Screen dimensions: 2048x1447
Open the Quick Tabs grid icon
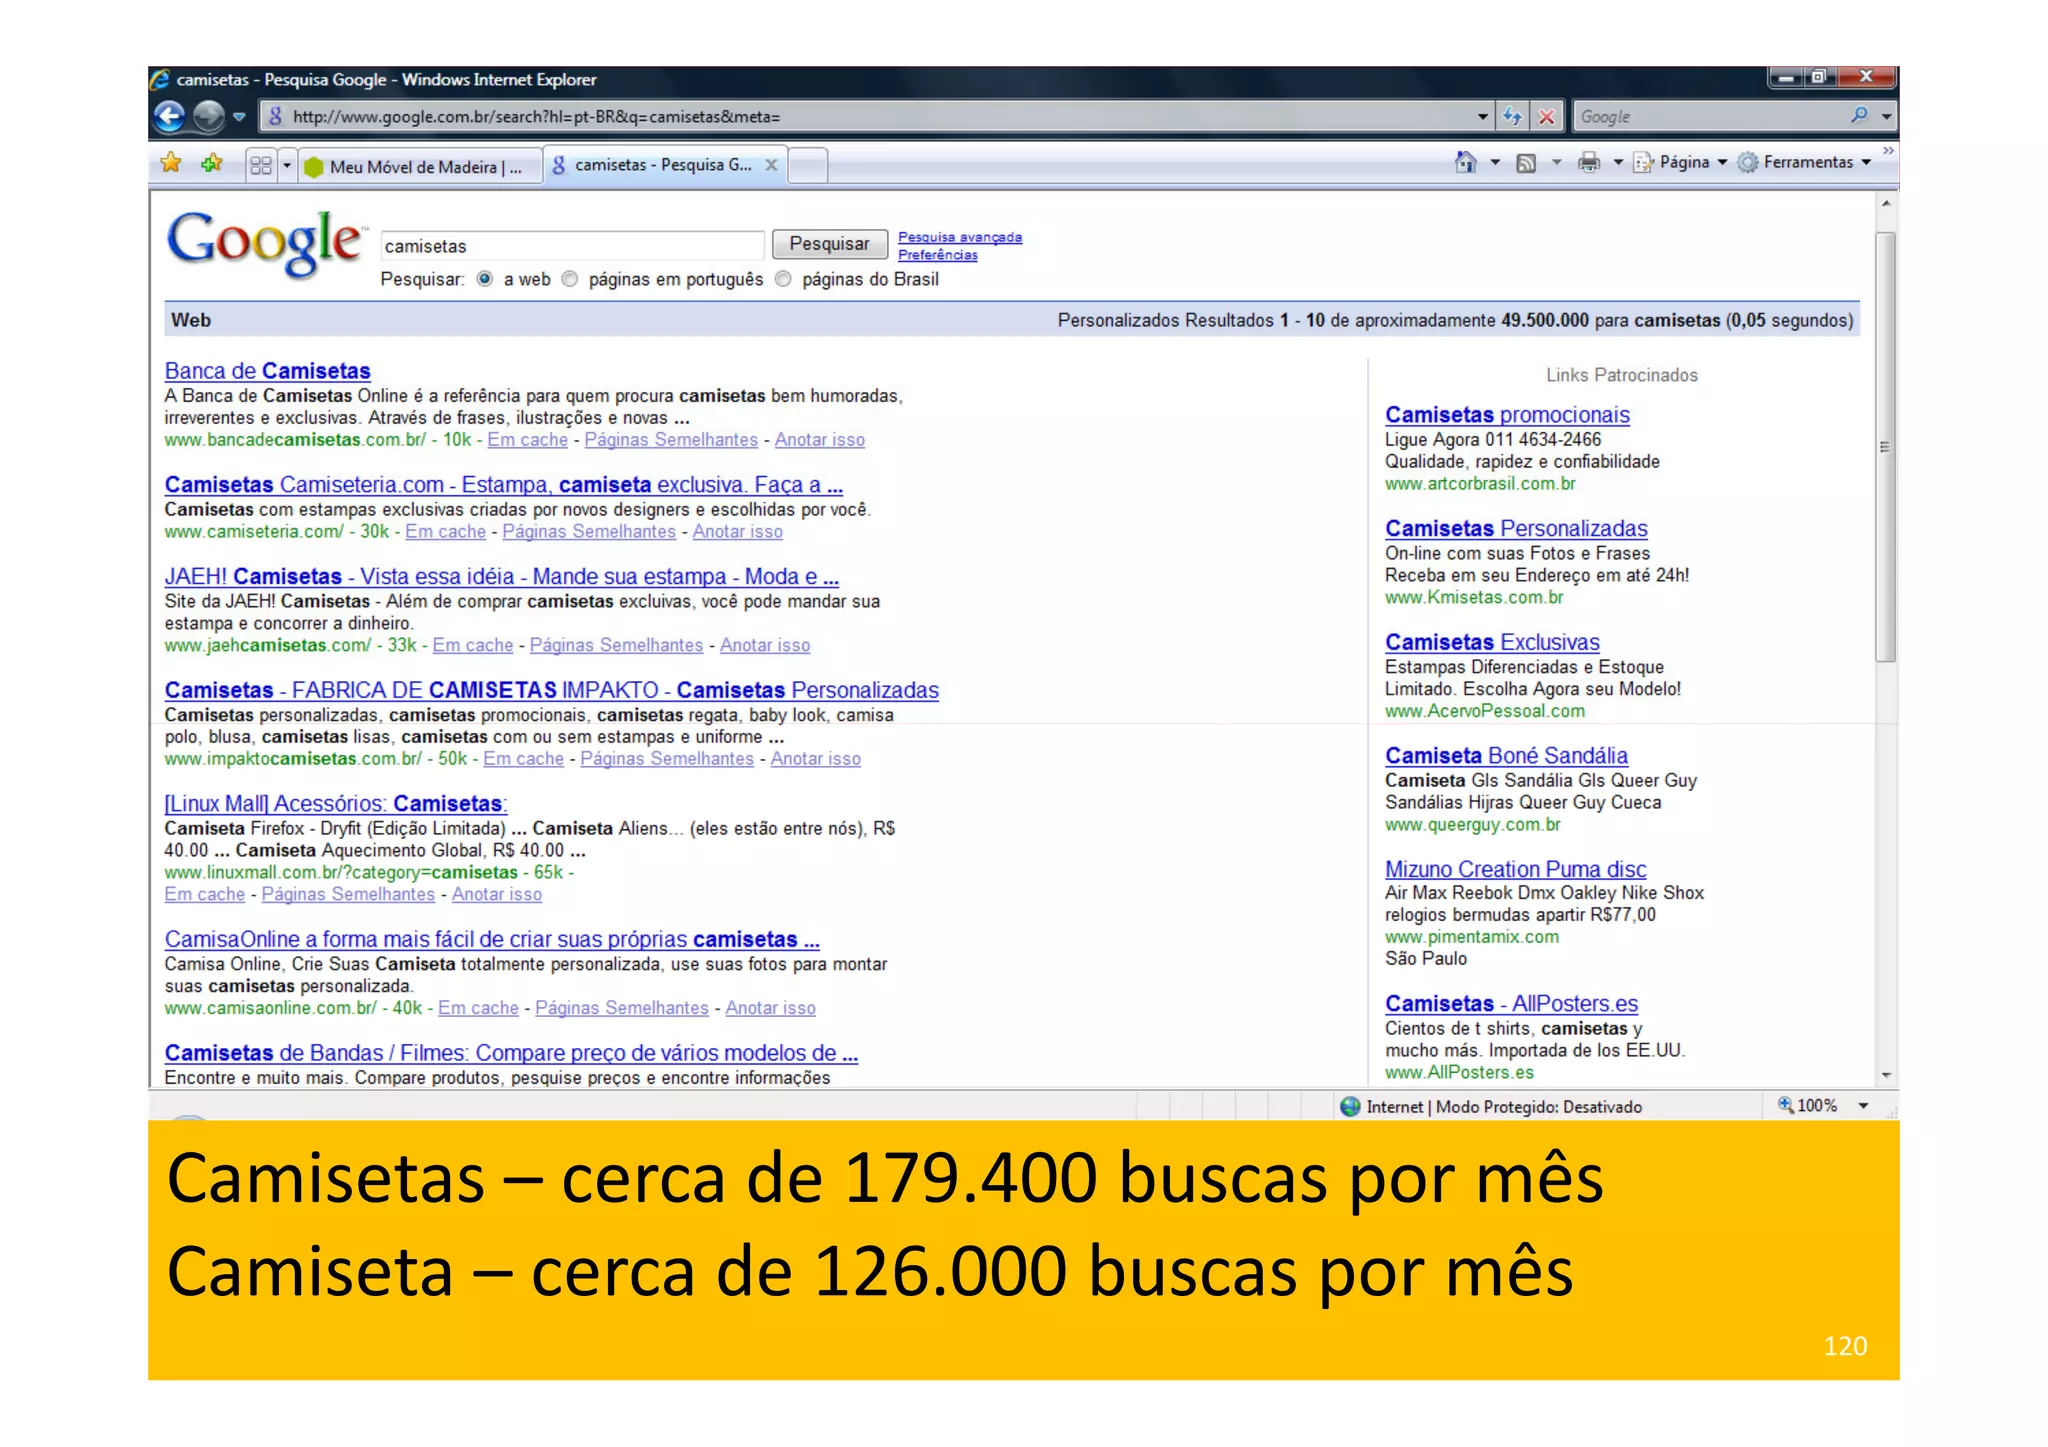click(260, 165)
